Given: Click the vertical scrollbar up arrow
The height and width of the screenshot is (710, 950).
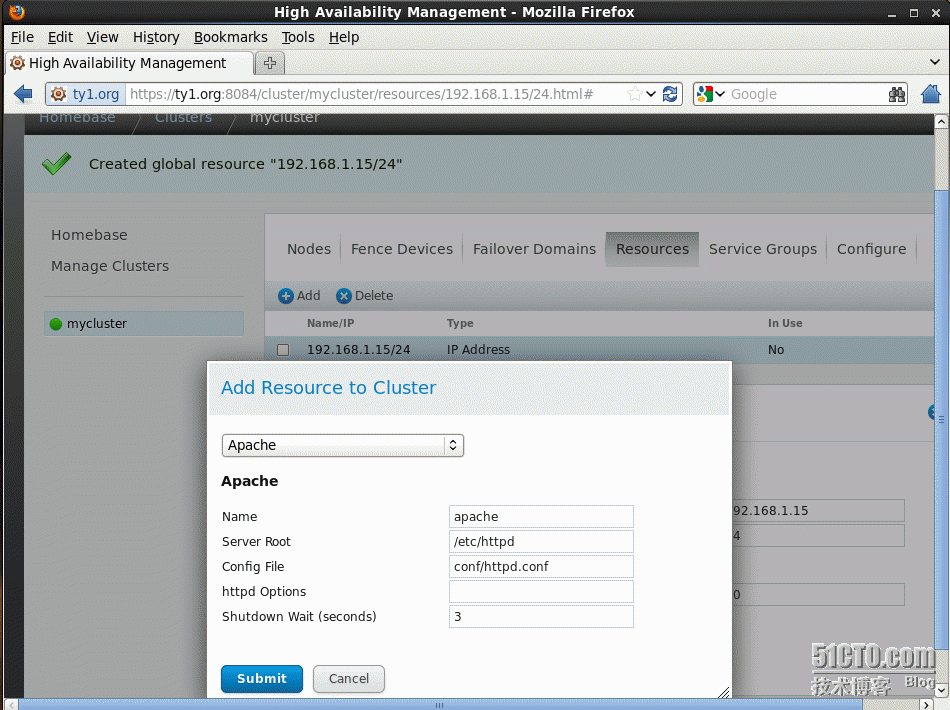Looking at the screenshot, I should tap(940, 122).
